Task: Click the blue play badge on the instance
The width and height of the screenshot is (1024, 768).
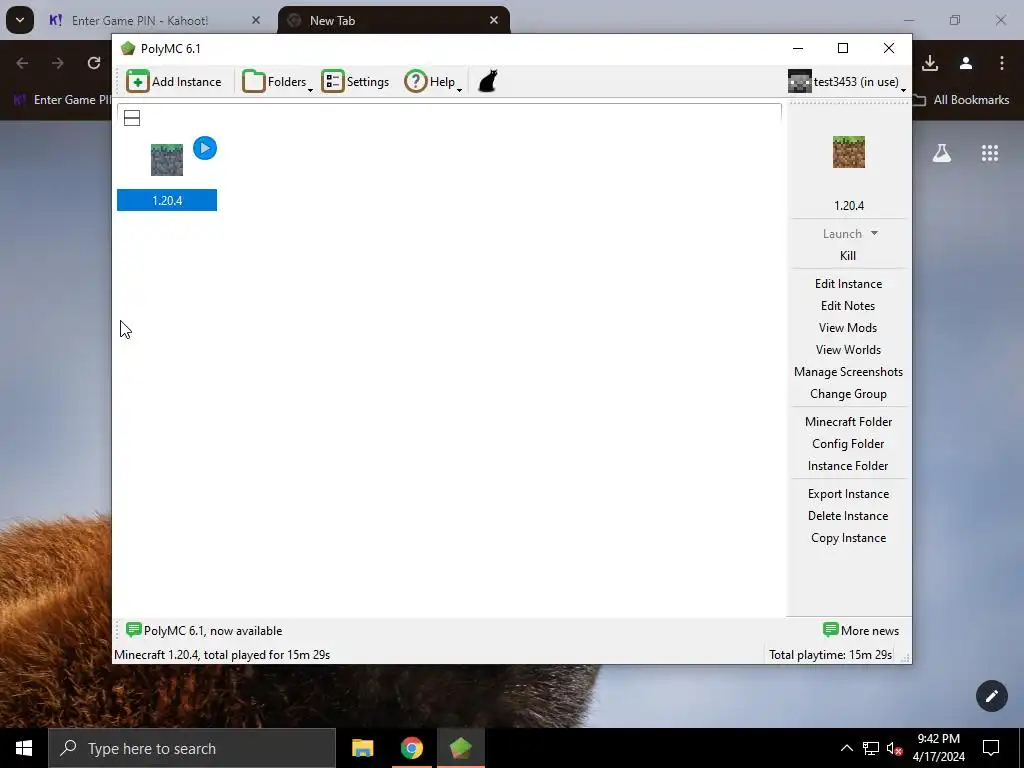Action: click(205, 148)
